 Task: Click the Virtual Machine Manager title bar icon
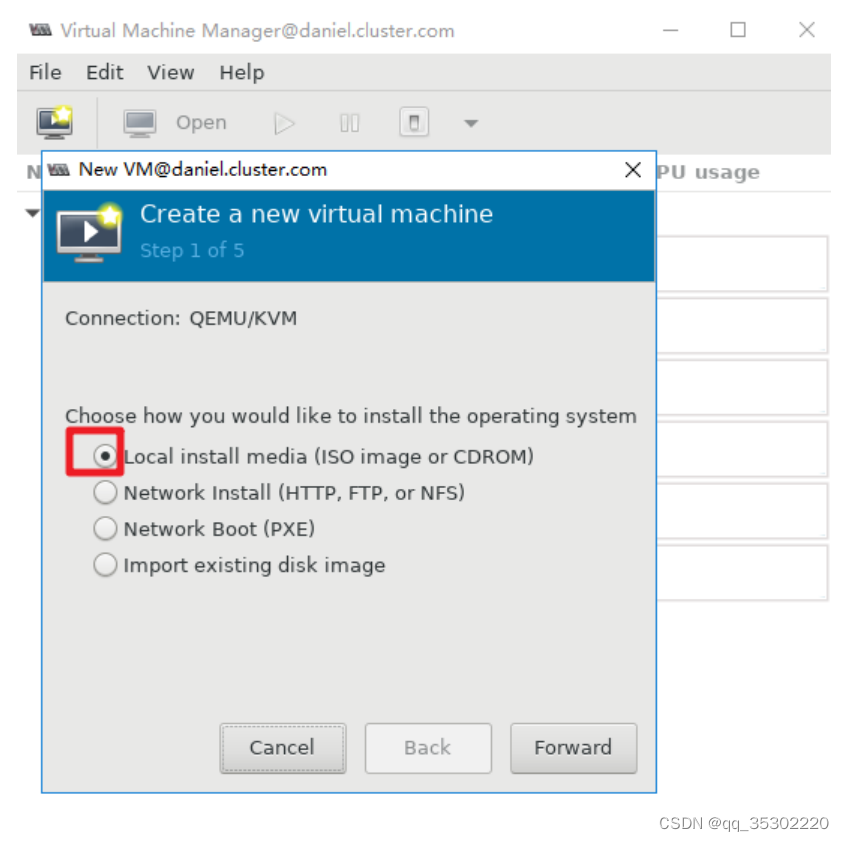coord(40,30)
